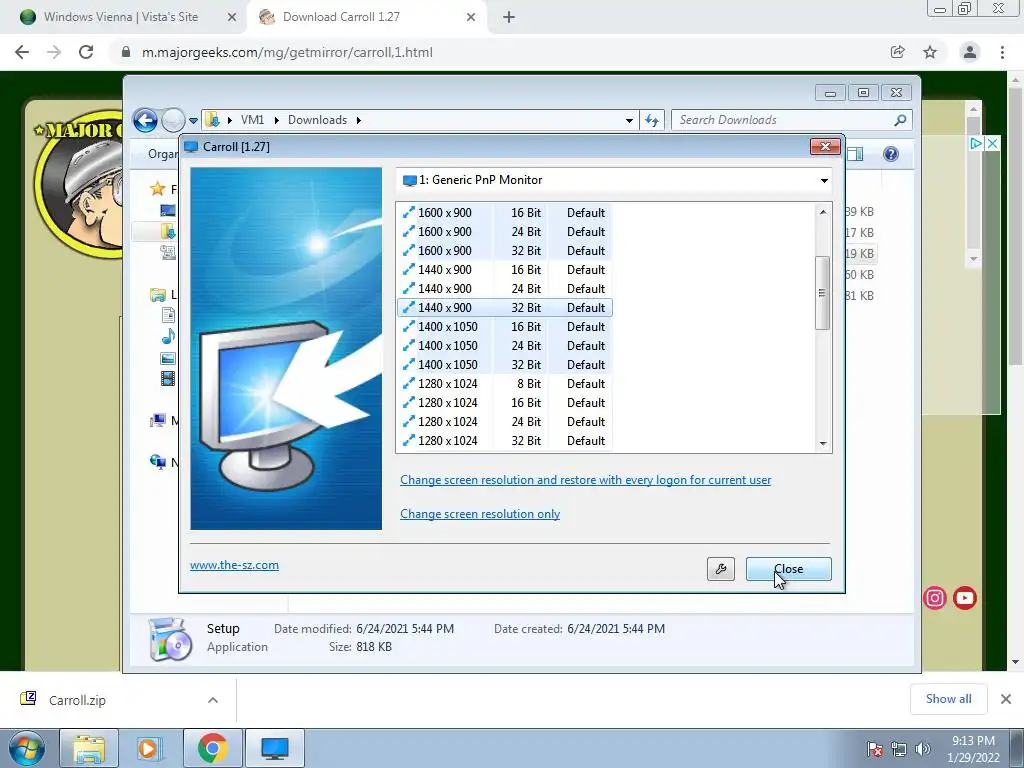1024x768 pixels.
Task: Click Chrome back button
Action: click(22, 52)
